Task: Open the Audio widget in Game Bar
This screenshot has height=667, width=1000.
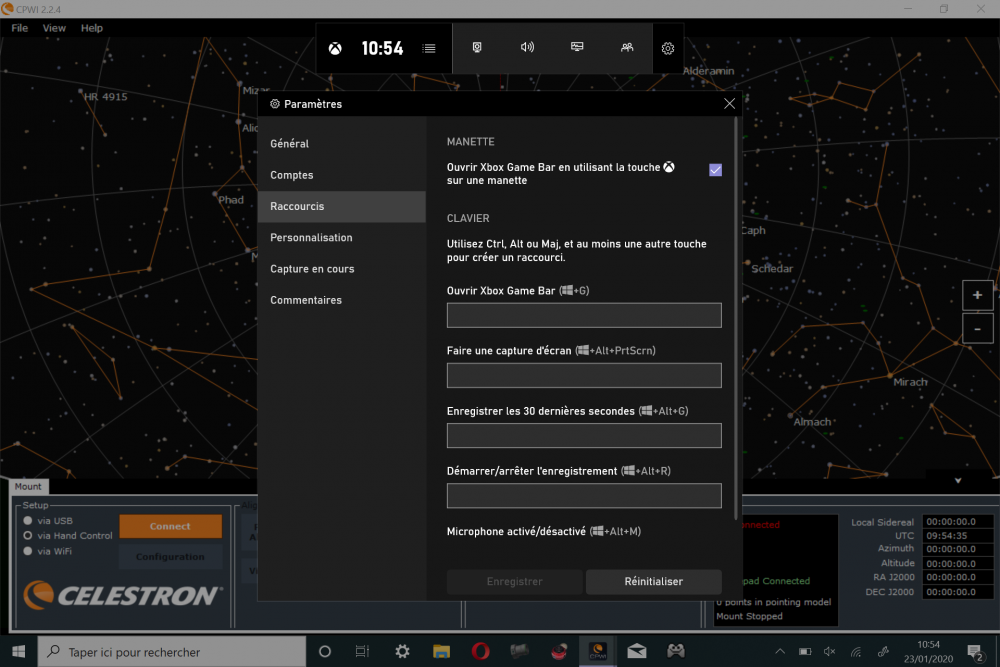Action: tap(528, 48)
